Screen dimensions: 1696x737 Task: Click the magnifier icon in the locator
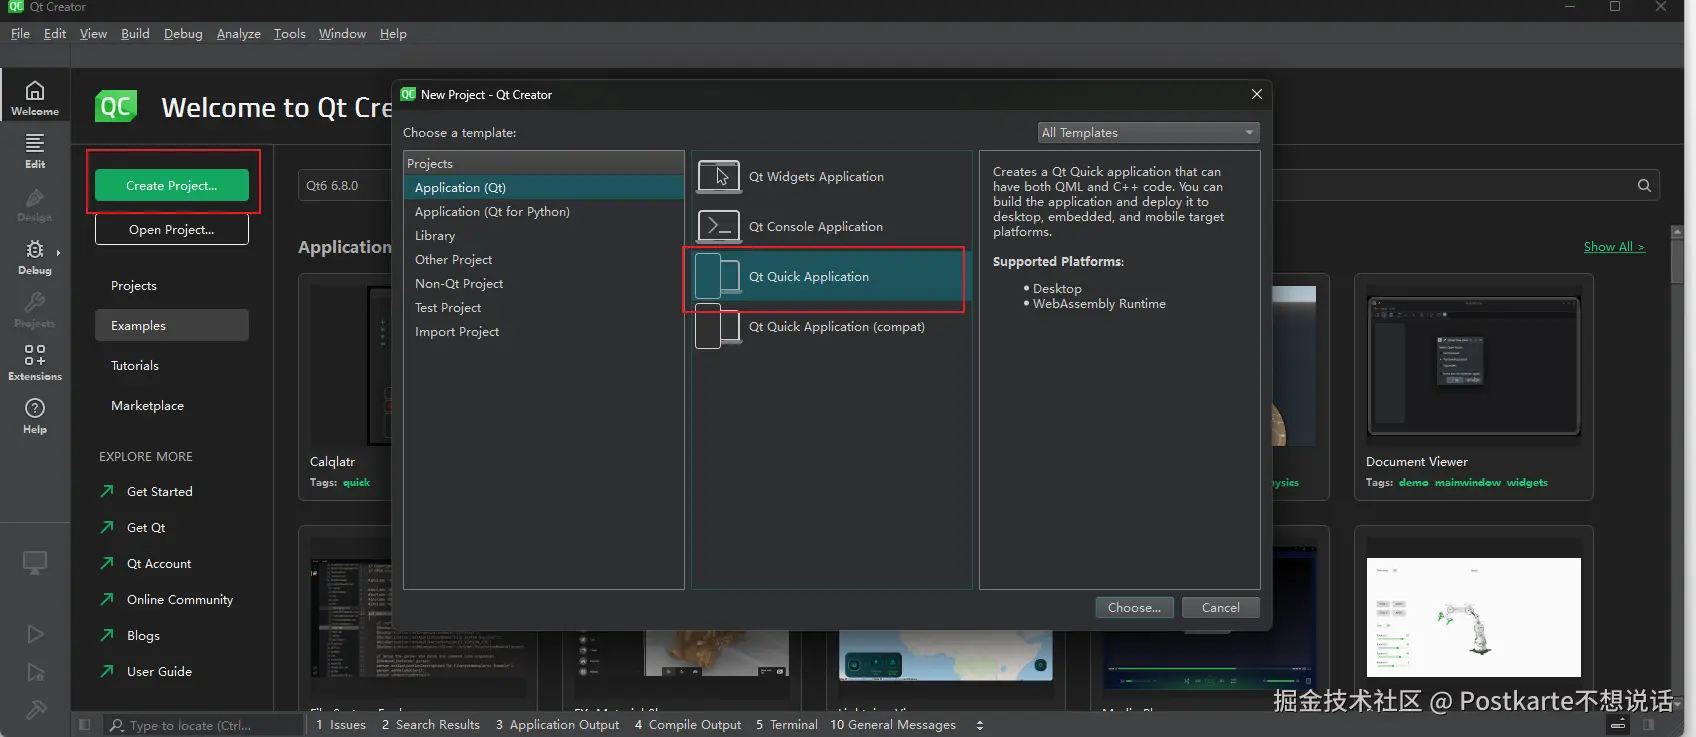pos(117,725)
